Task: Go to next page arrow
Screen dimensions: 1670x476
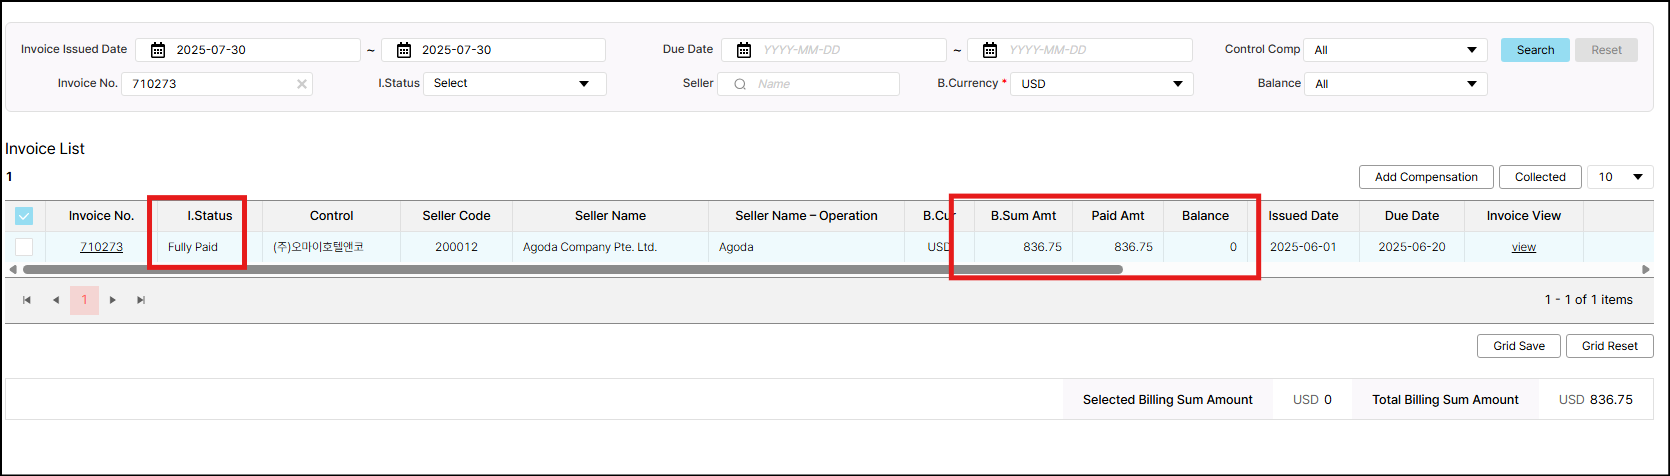Action: pos(113,300)
